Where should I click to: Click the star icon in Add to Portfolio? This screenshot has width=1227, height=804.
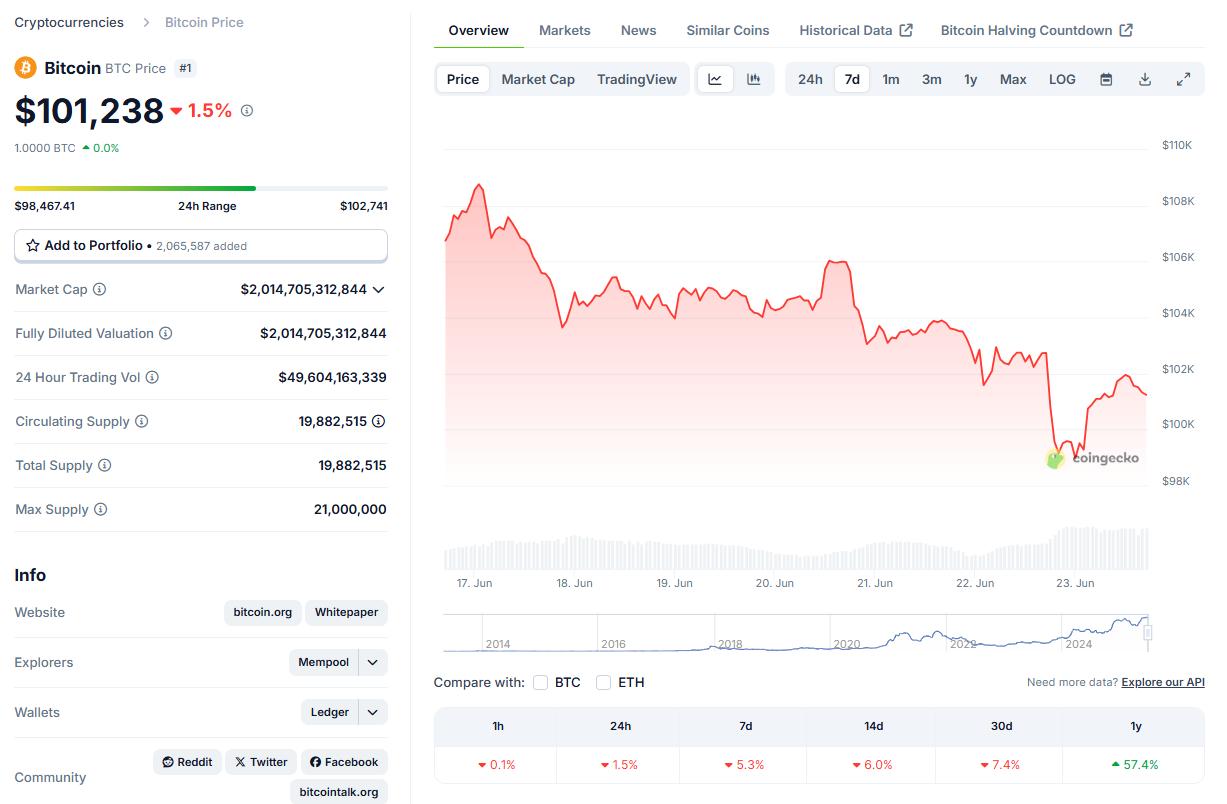click(x=33, y=245)
